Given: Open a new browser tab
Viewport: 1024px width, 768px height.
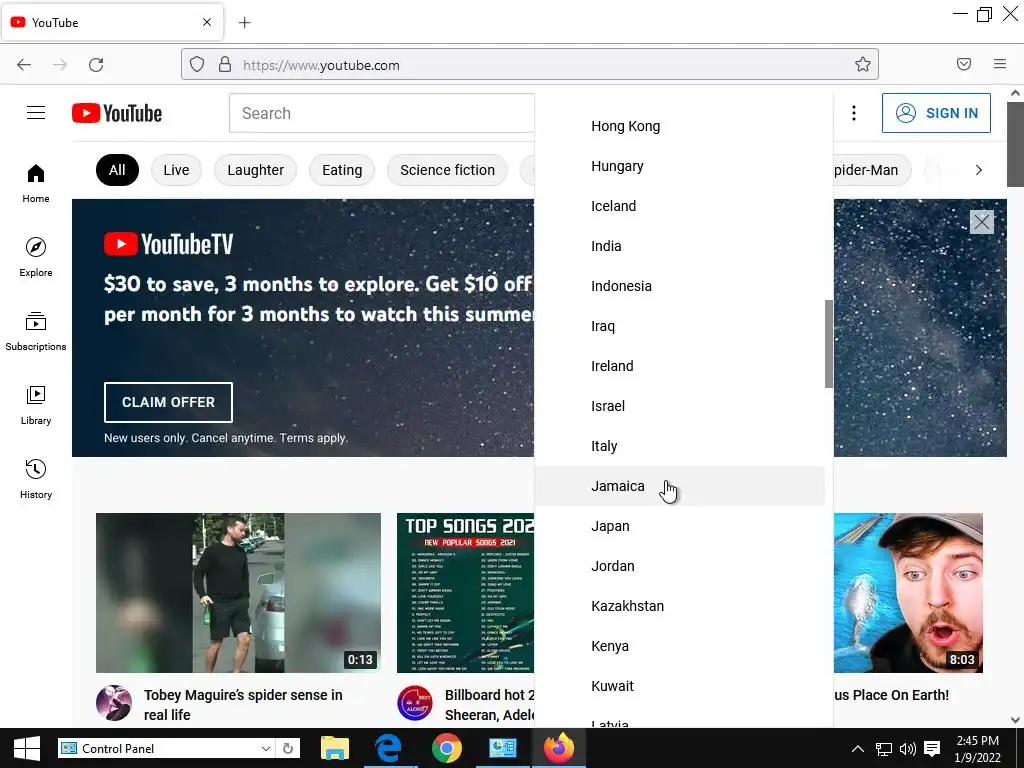Looking at the screenshot, I should click(244, 23).
